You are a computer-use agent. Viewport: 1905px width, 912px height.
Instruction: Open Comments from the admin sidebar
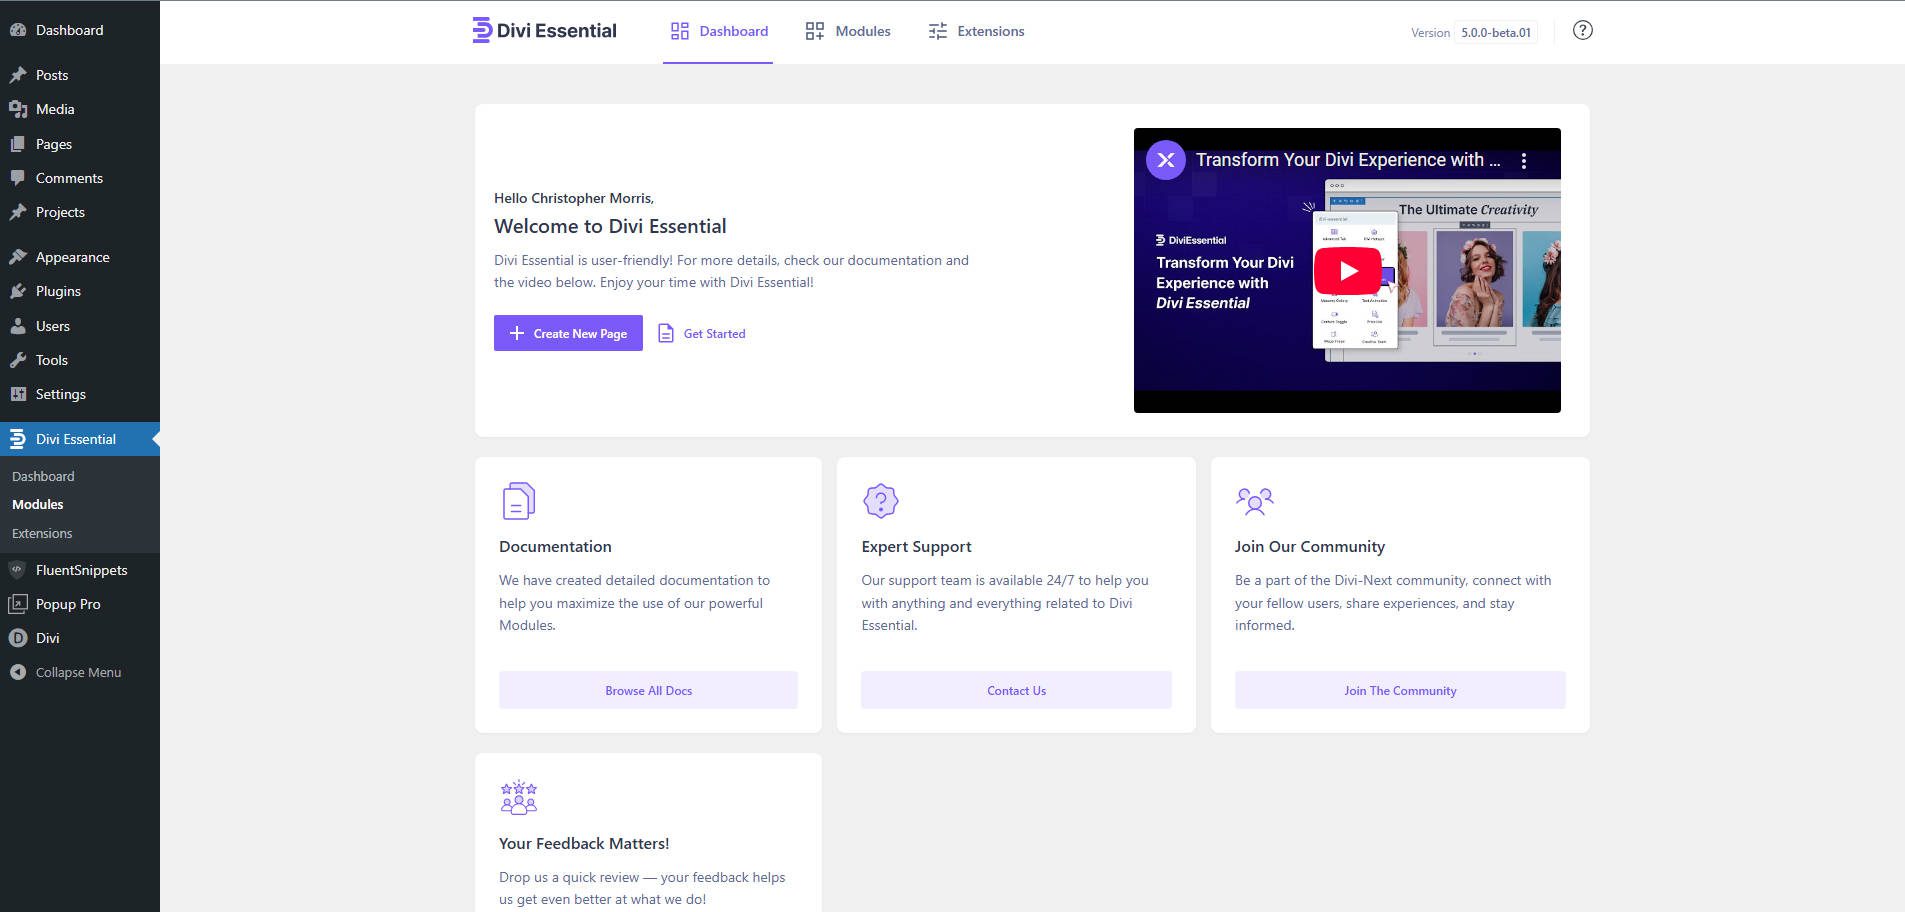pos(68,178)
